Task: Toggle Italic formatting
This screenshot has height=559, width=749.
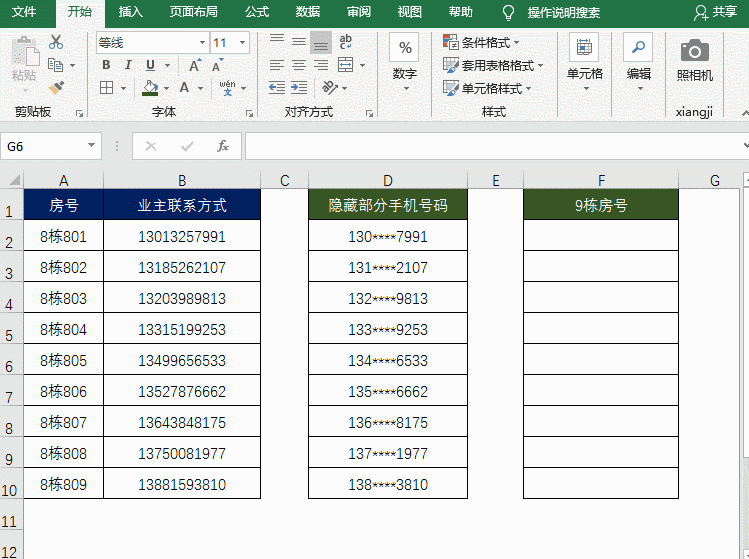Action: click(128, 65)
